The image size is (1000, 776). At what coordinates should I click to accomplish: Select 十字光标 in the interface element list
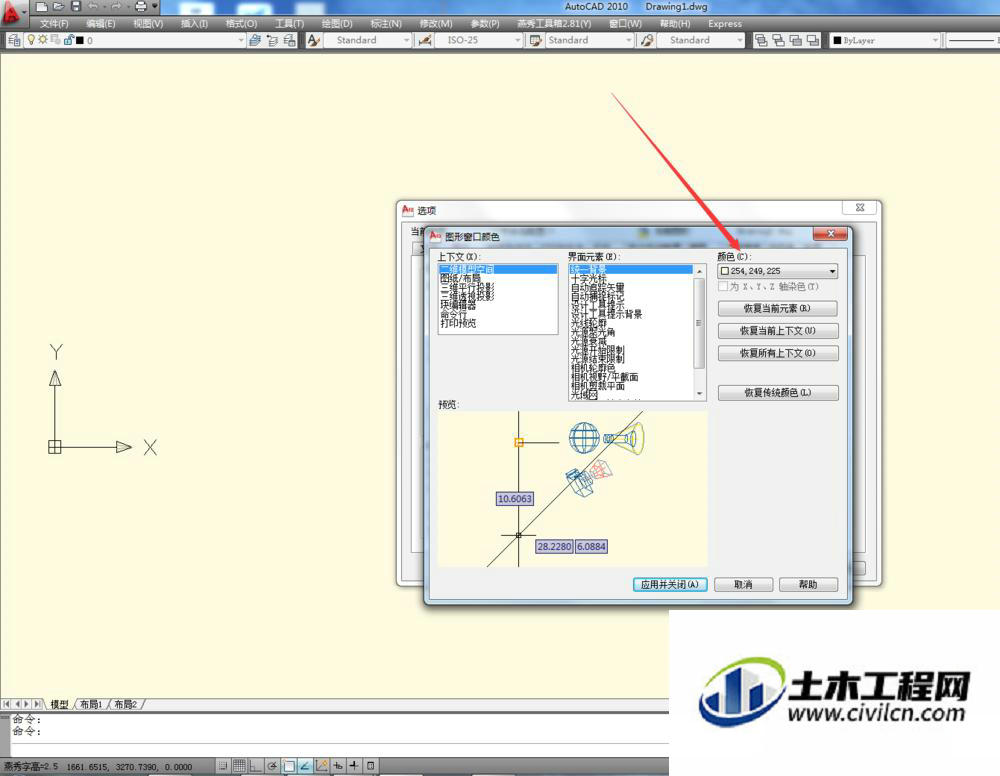click(588, 279)
